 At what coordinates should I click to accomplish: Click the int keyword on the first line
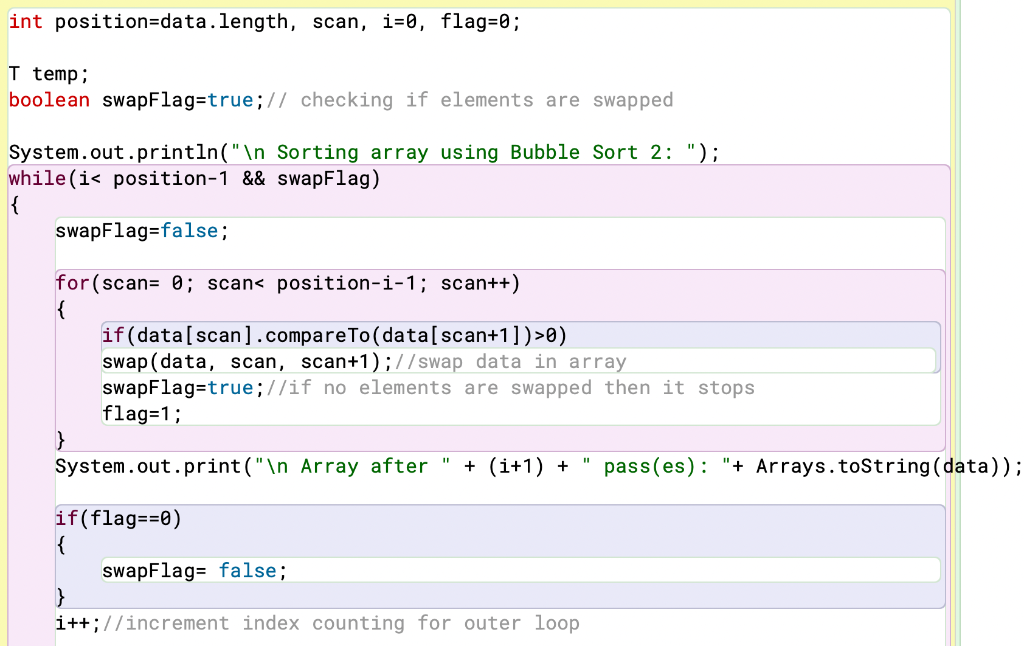(25, 21)
